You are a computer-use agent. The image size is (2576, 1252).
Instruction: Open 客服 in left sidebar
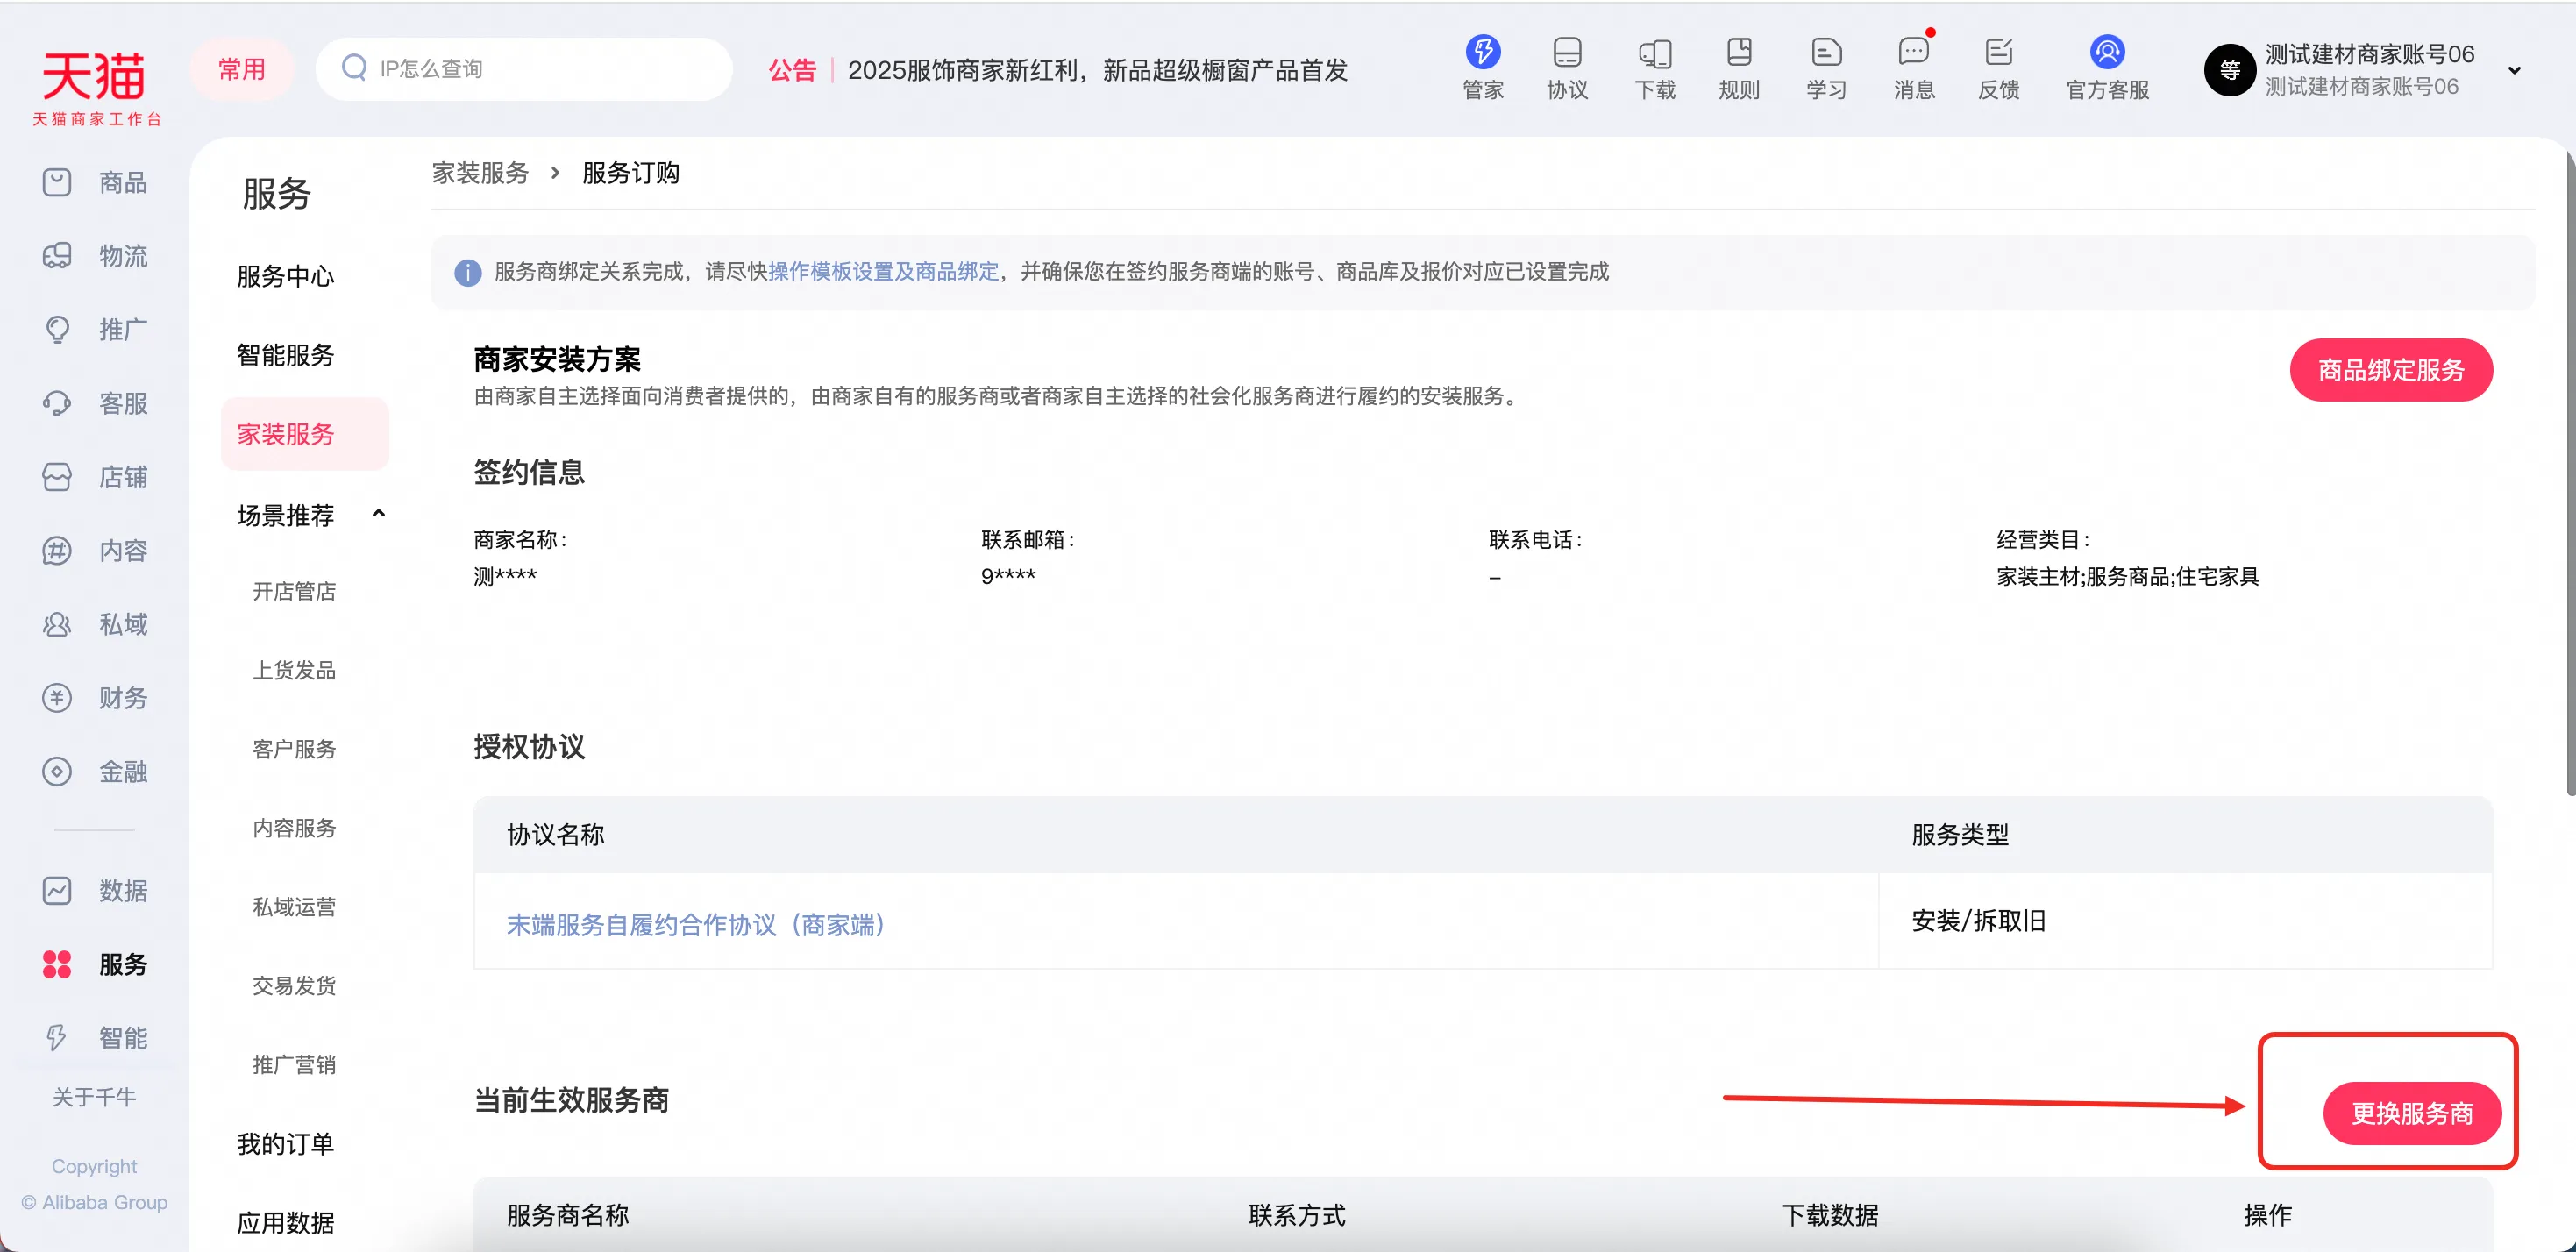pyautogui.click(x=95, y=403)
